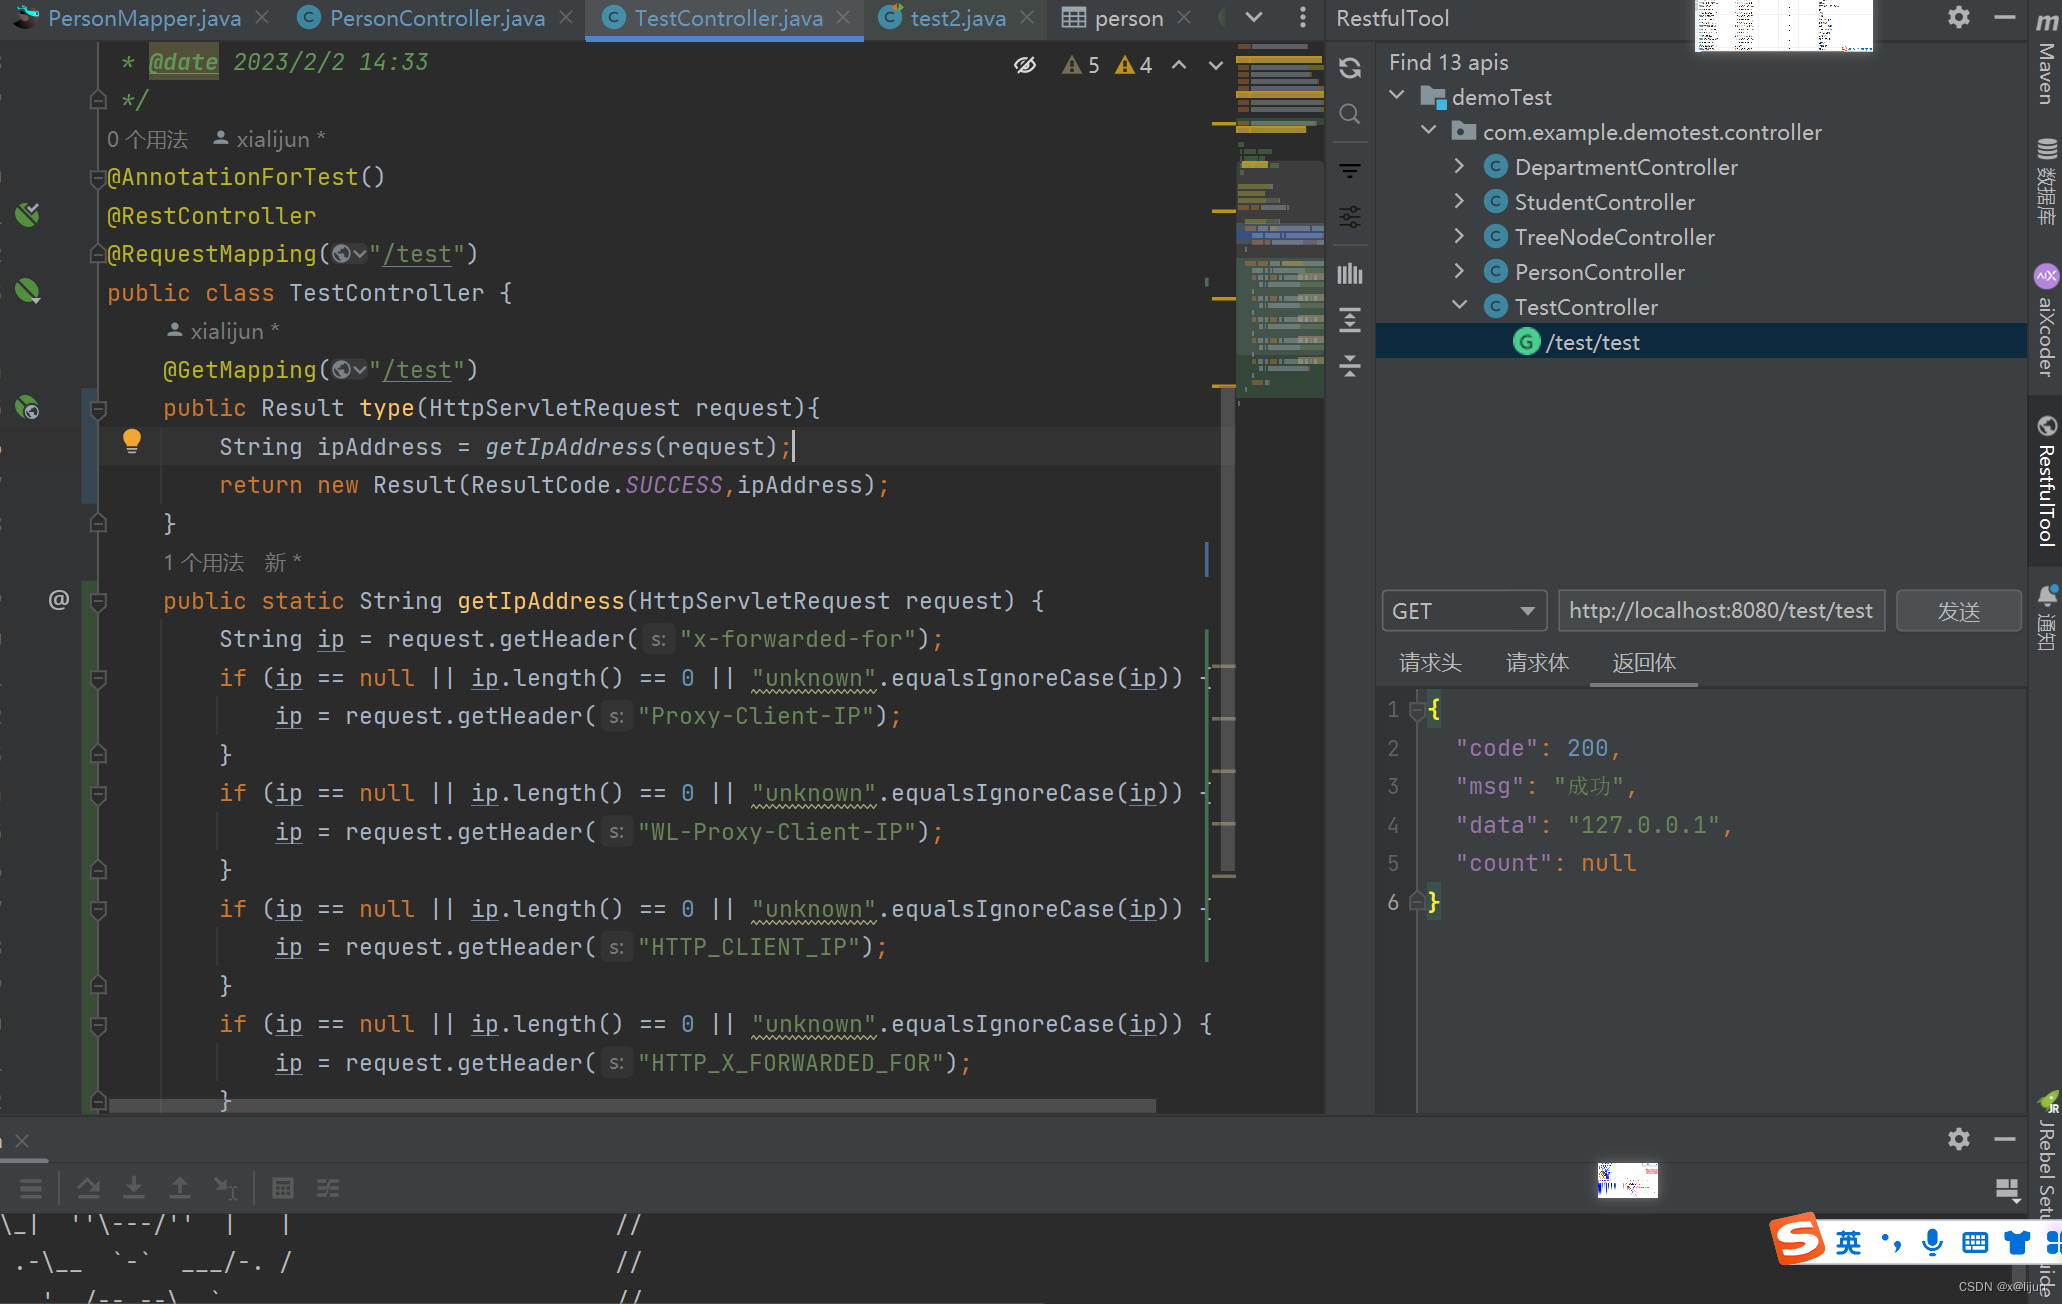The image size is (2062, 1304).
Task: Expand the demoTest tree node arrow
Action: coord(1397,97)
